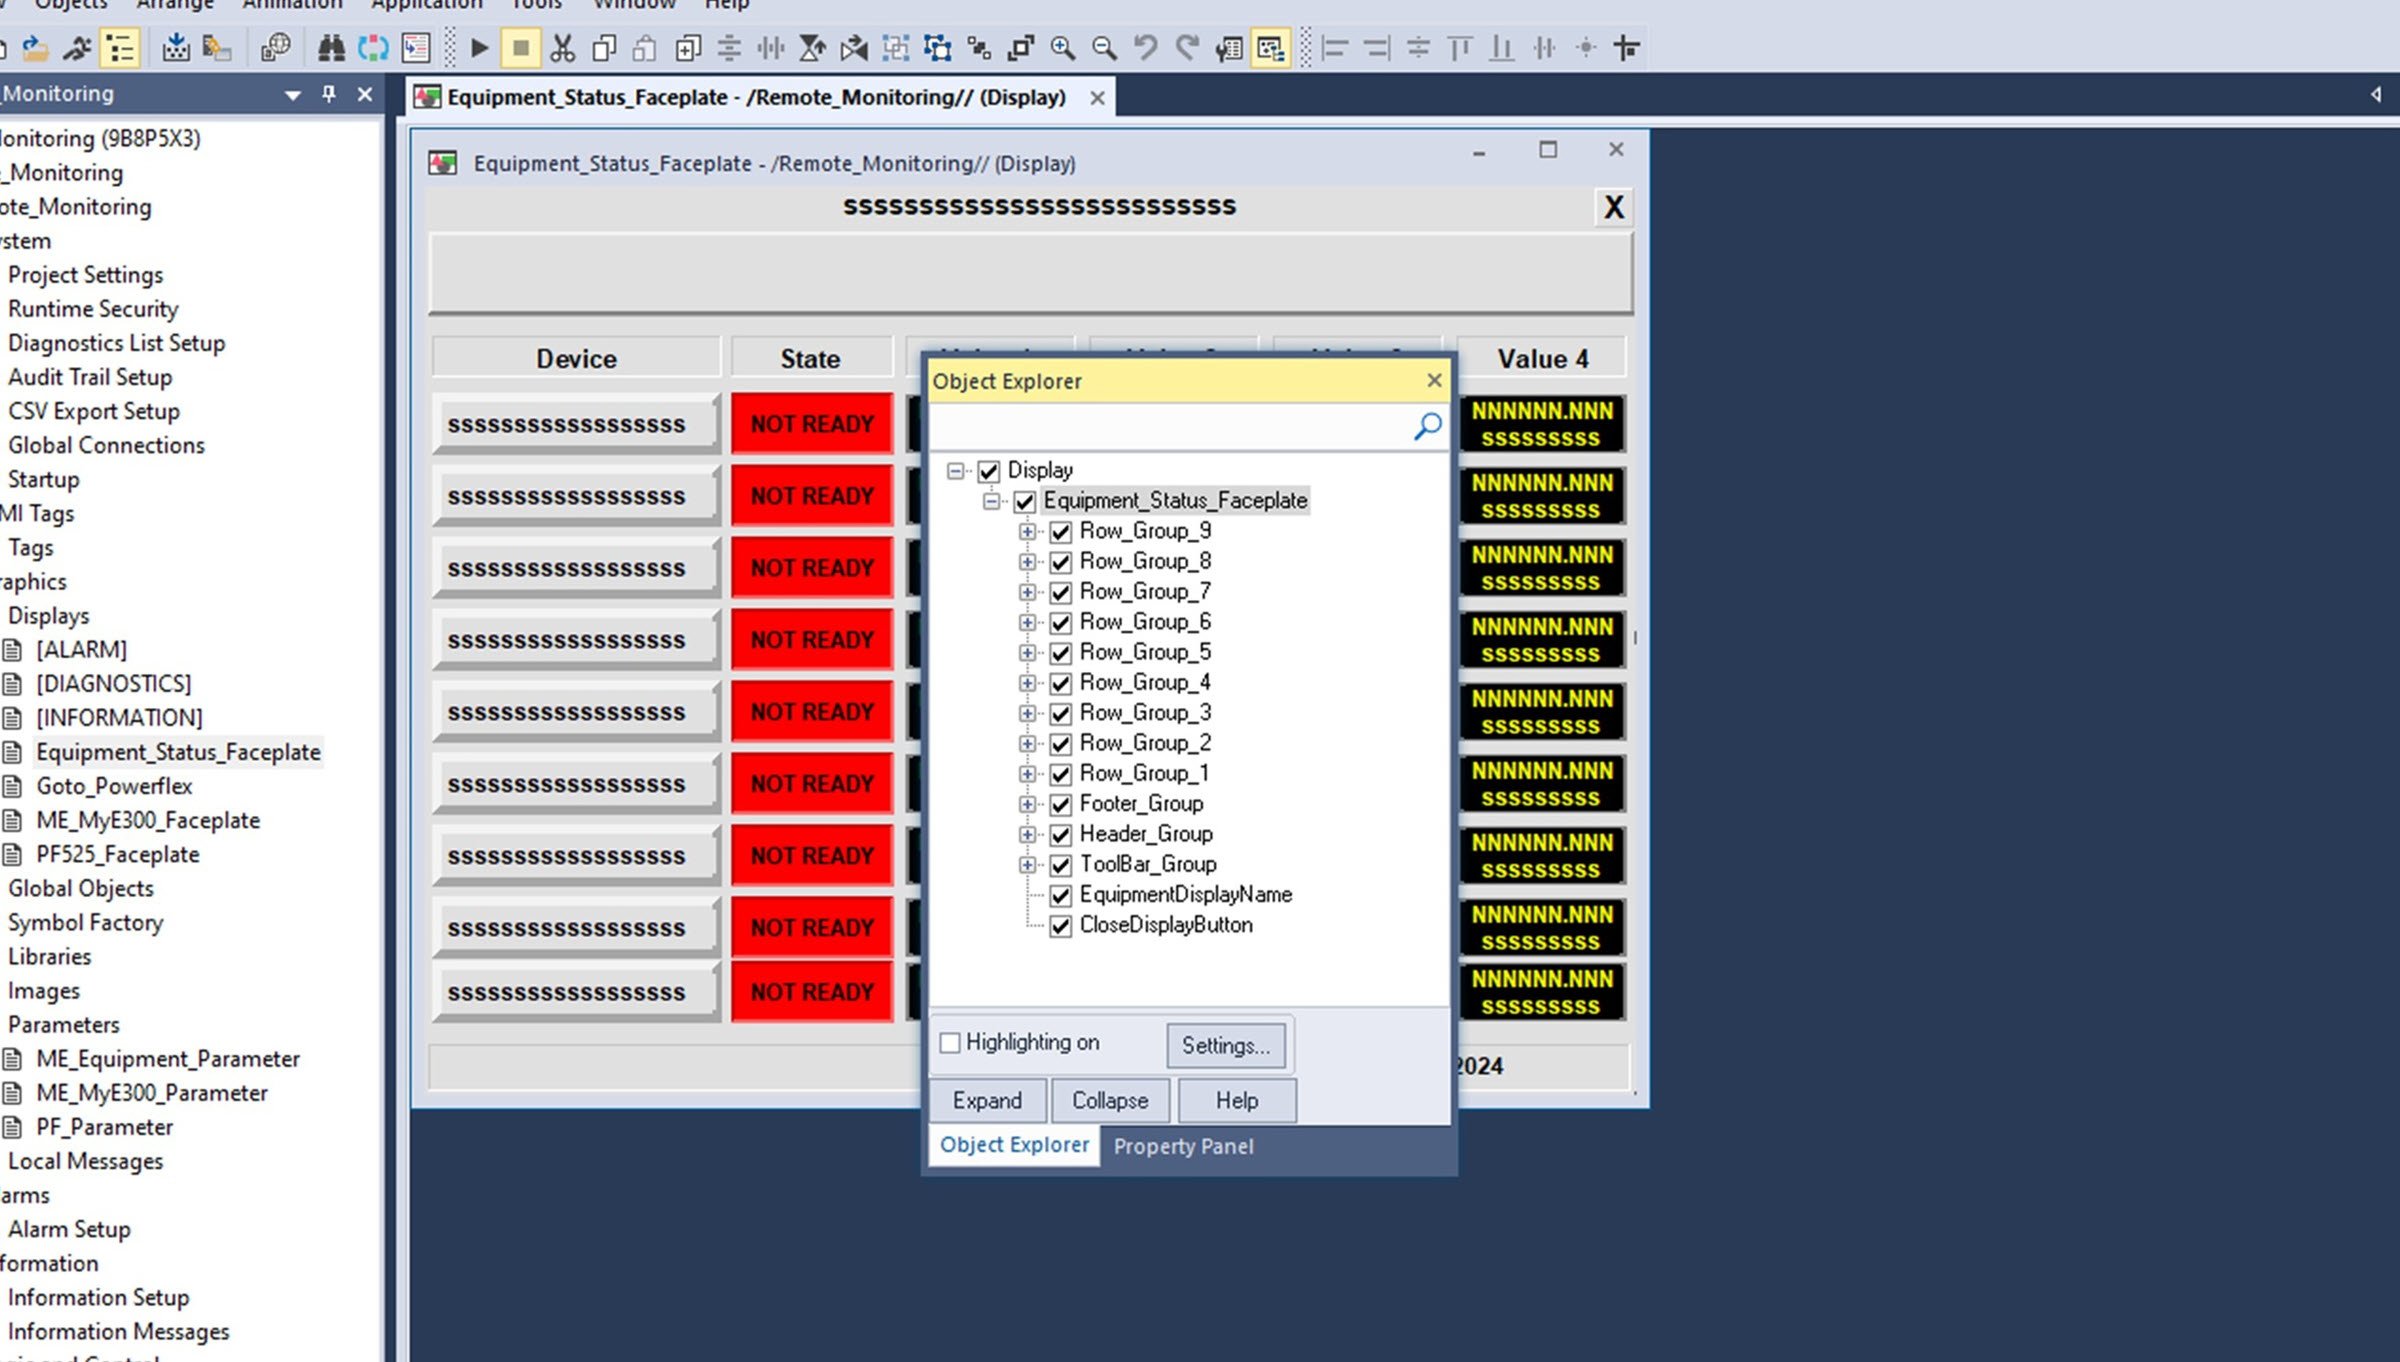Click the Send to Back icon
The width and height of the screenshot is (2400, 1362).
coord(979,47)
